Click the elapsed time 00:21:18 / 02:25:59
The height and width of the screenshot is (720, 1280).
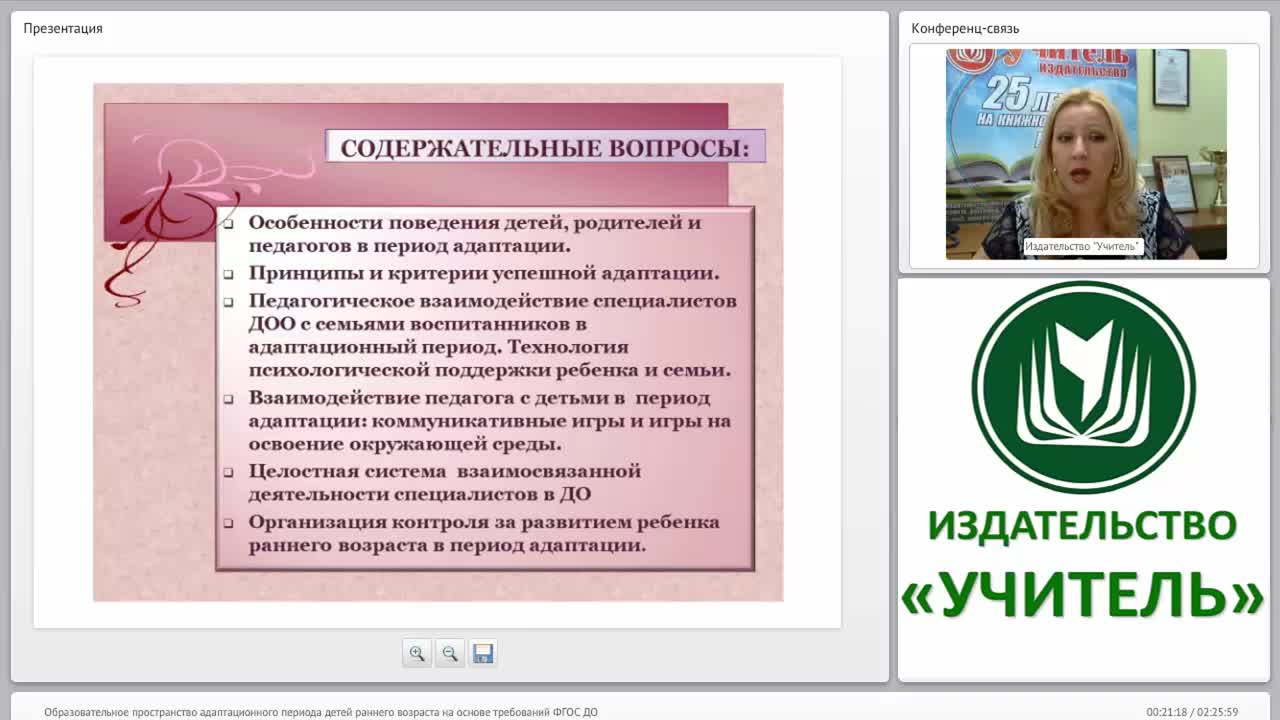[x=1192, y=712]
